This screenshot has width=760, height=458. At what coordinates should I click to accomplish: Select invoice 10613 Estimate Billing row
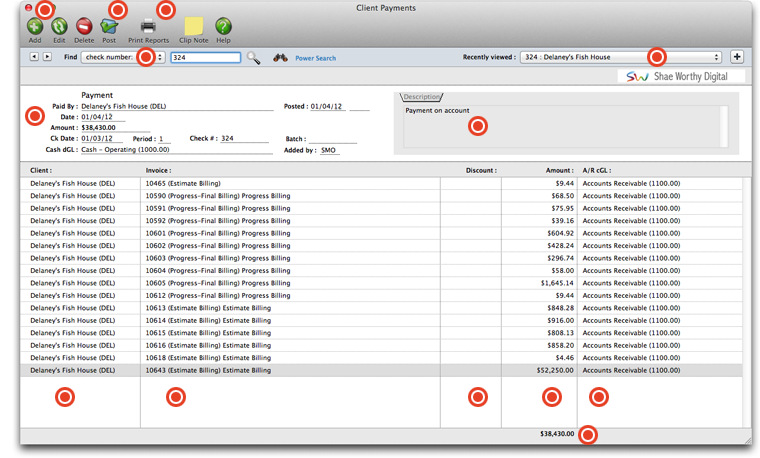[381, 308]
